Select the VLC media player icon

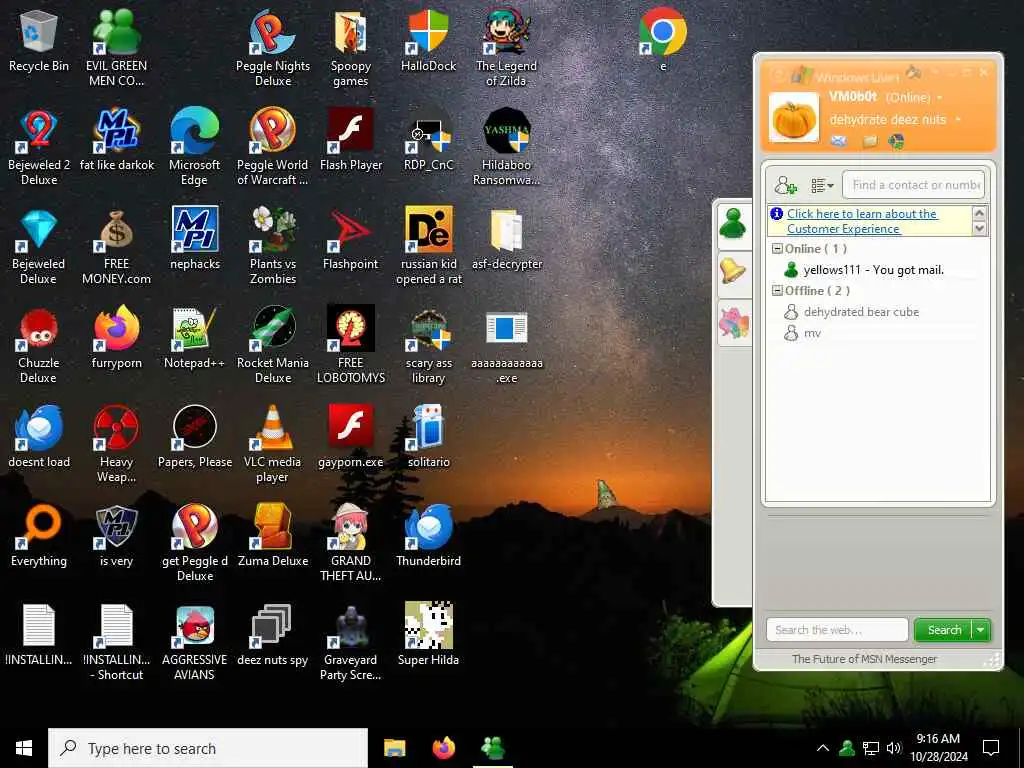click(x=273, y=444)
